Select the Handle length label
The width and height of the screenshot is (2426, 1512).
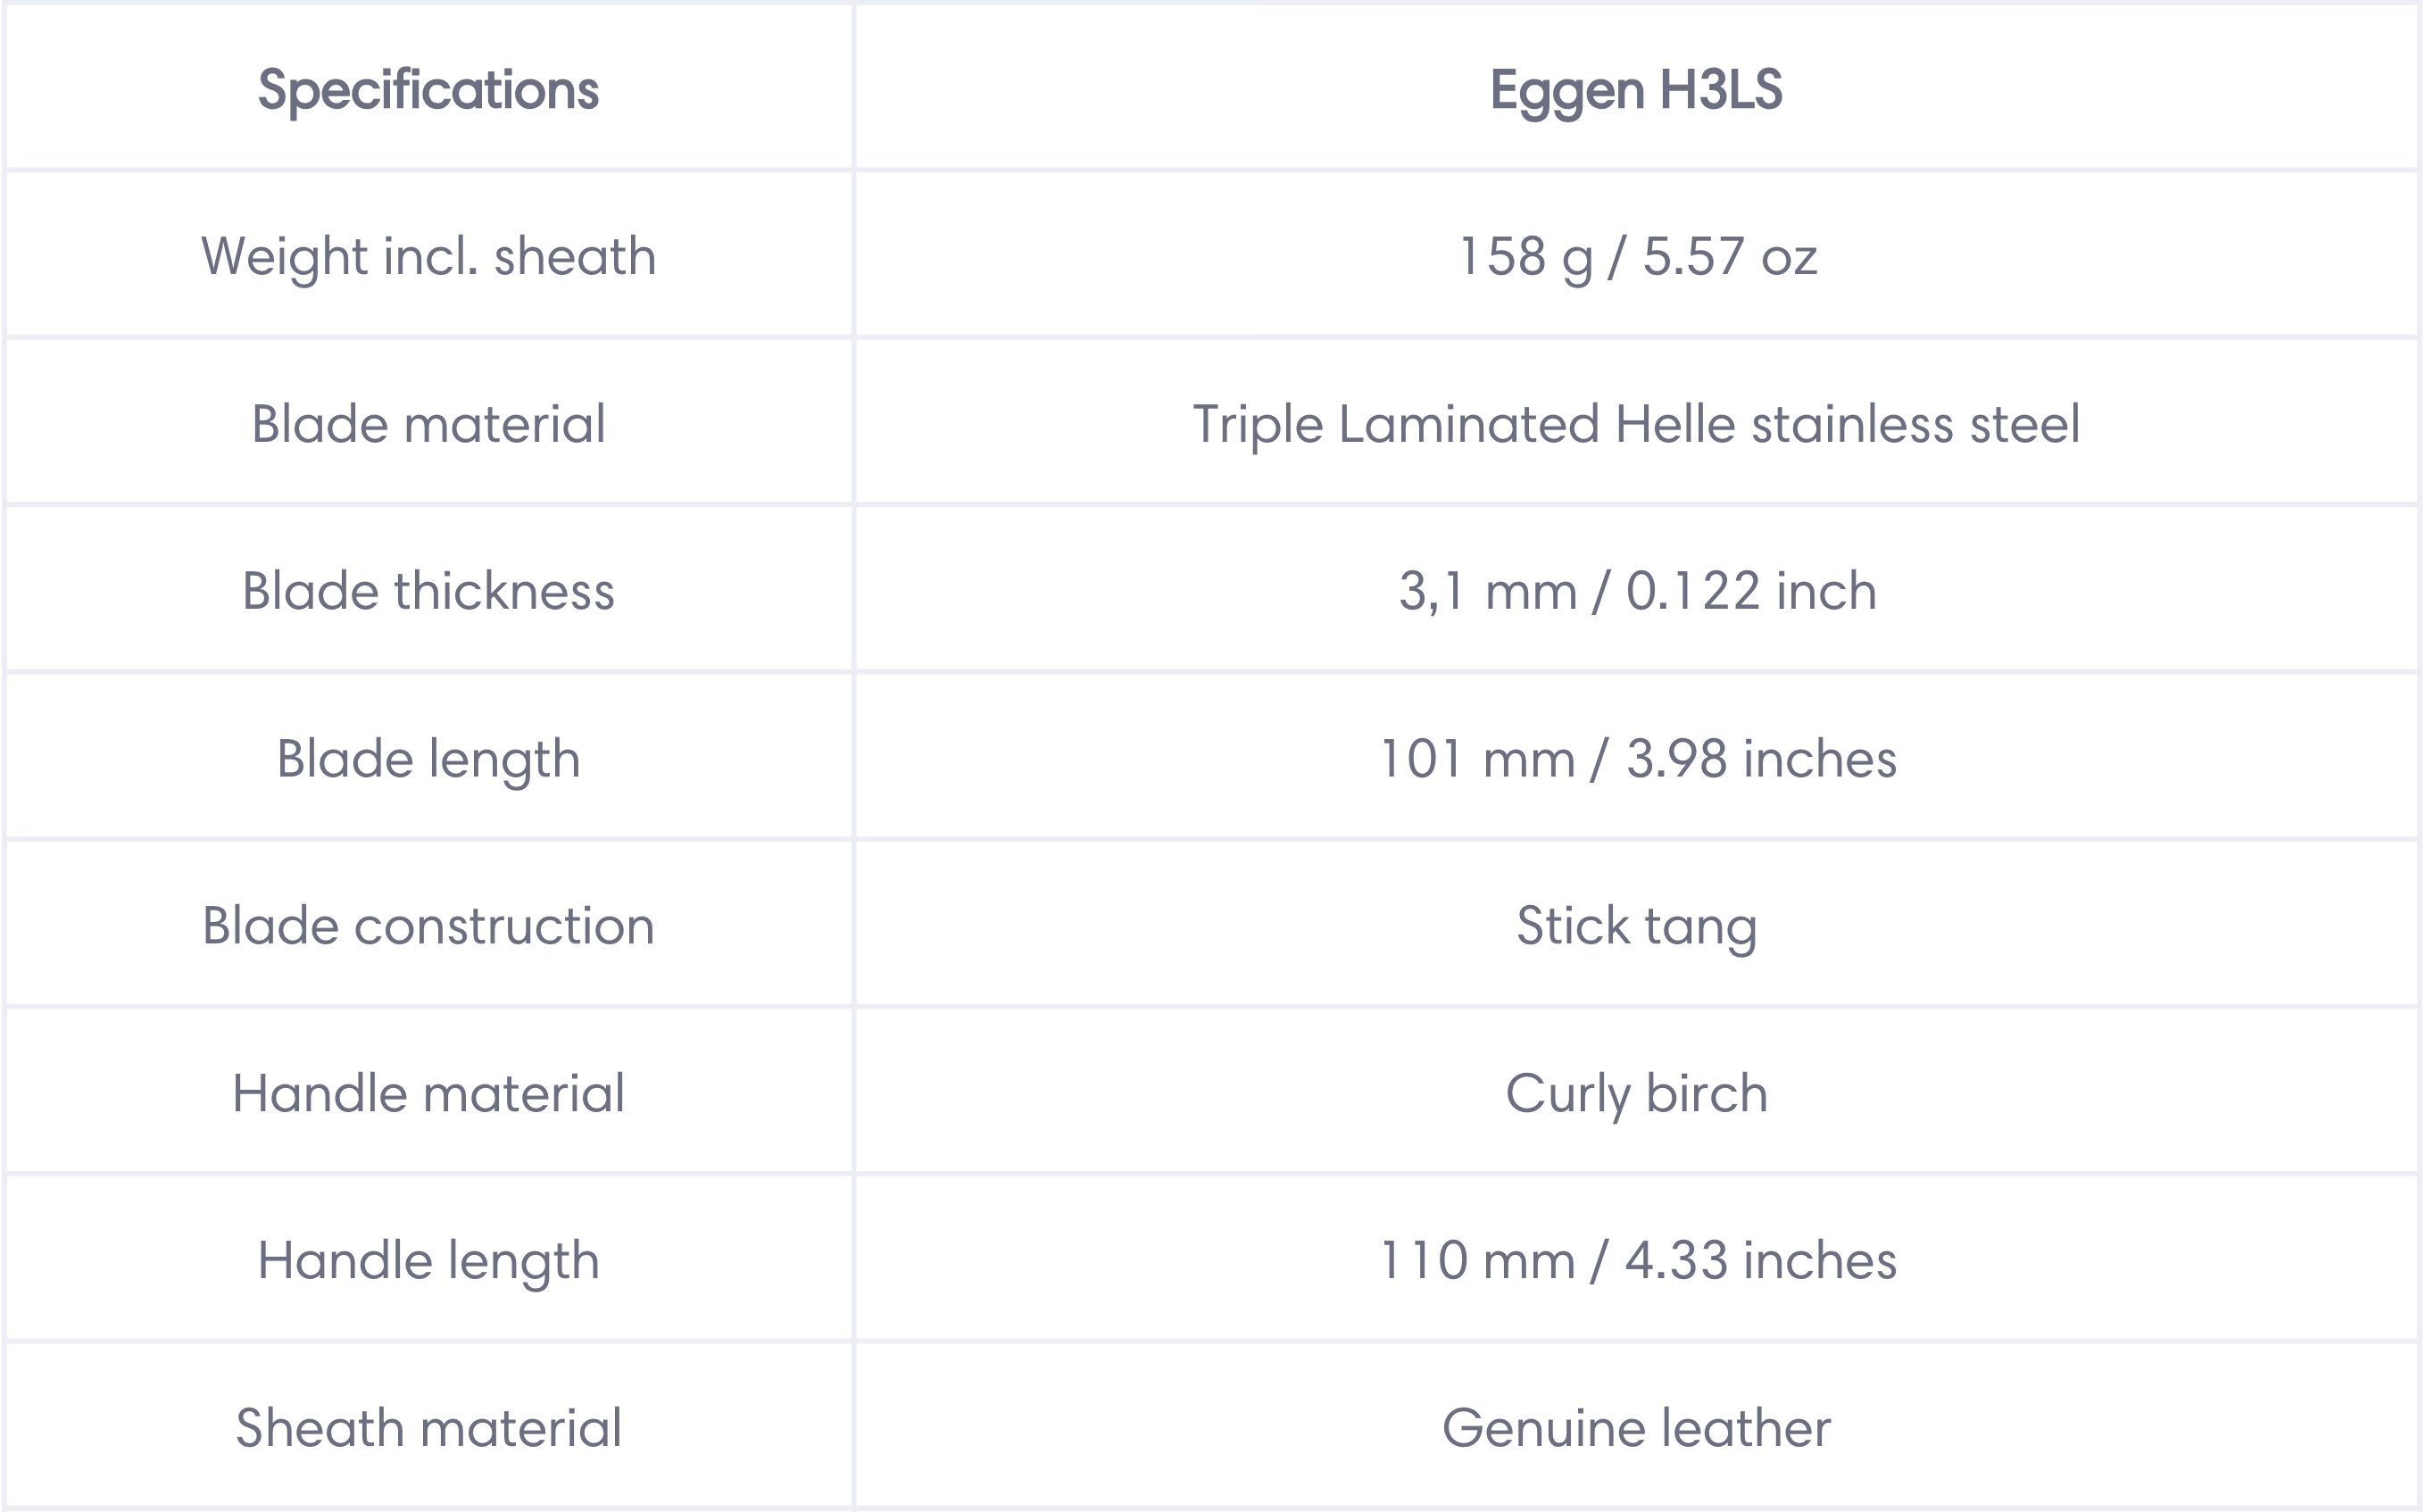(428, 1261)
